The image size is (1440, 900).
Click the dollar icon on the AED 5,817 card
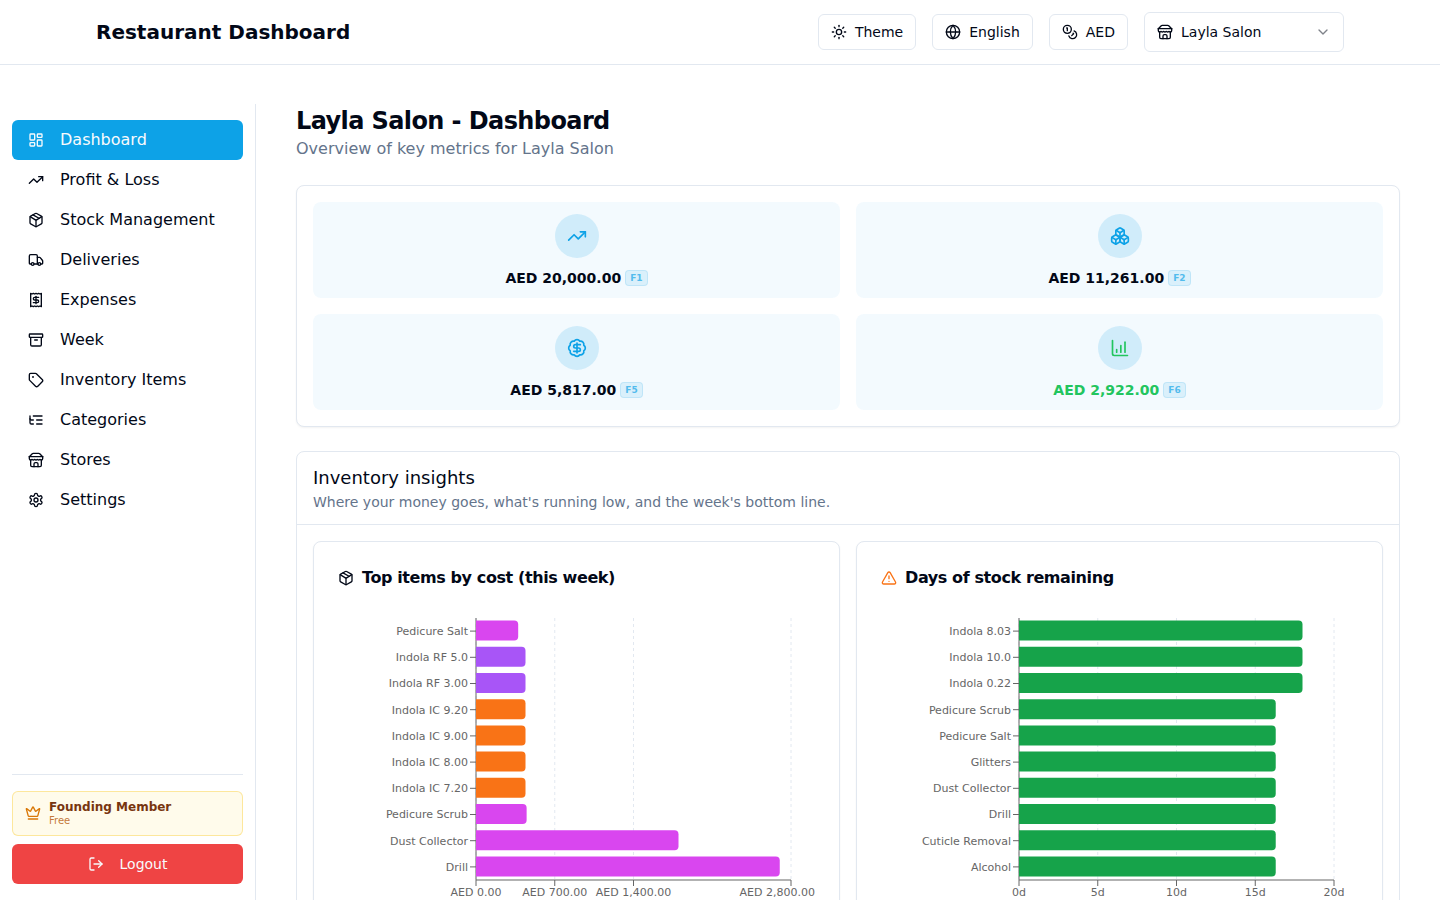(x=576, y=348)
